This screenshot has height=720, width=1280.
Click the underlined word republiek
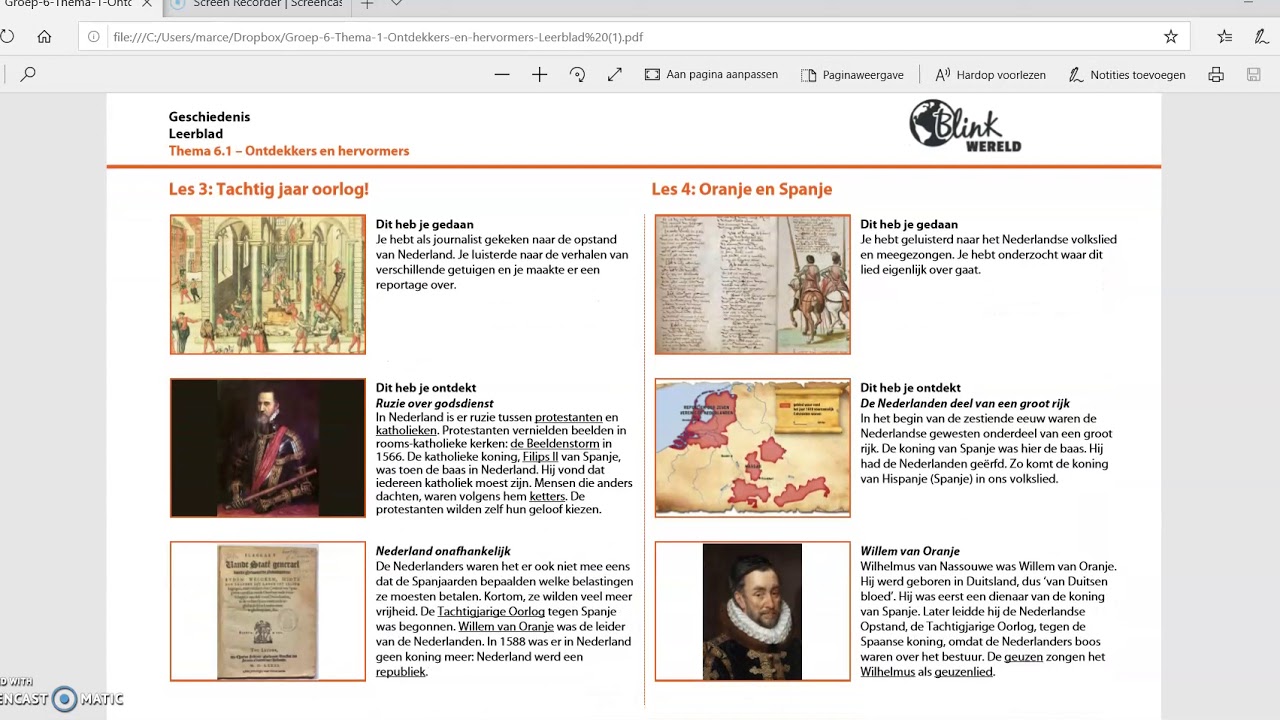(401, 672)
